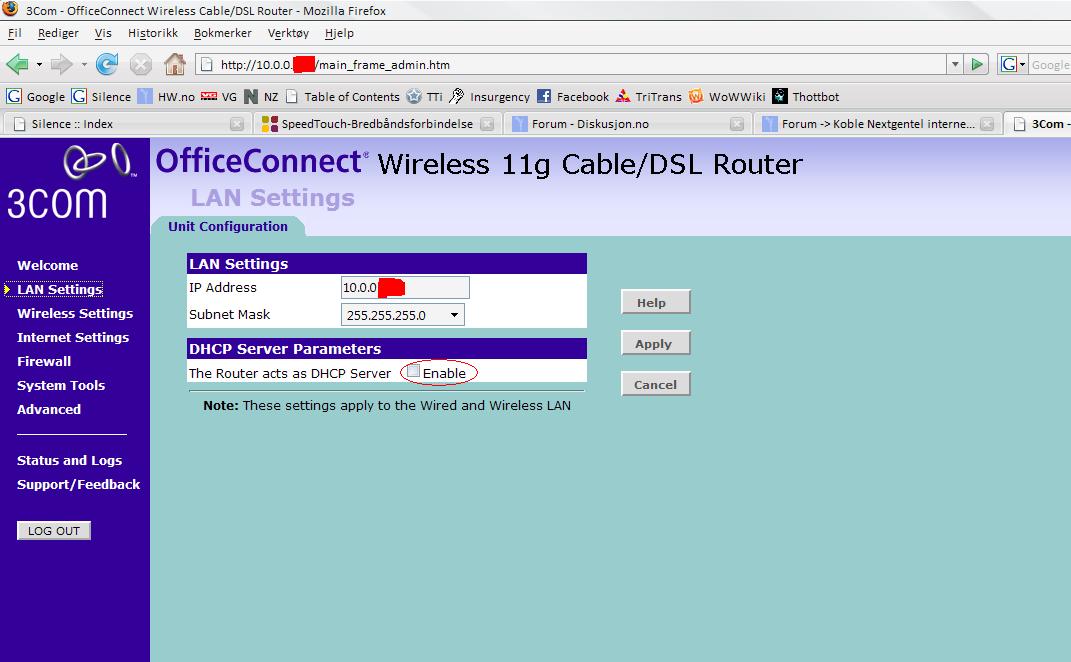Open the Table of Contents bookmark

pos(342,96)
